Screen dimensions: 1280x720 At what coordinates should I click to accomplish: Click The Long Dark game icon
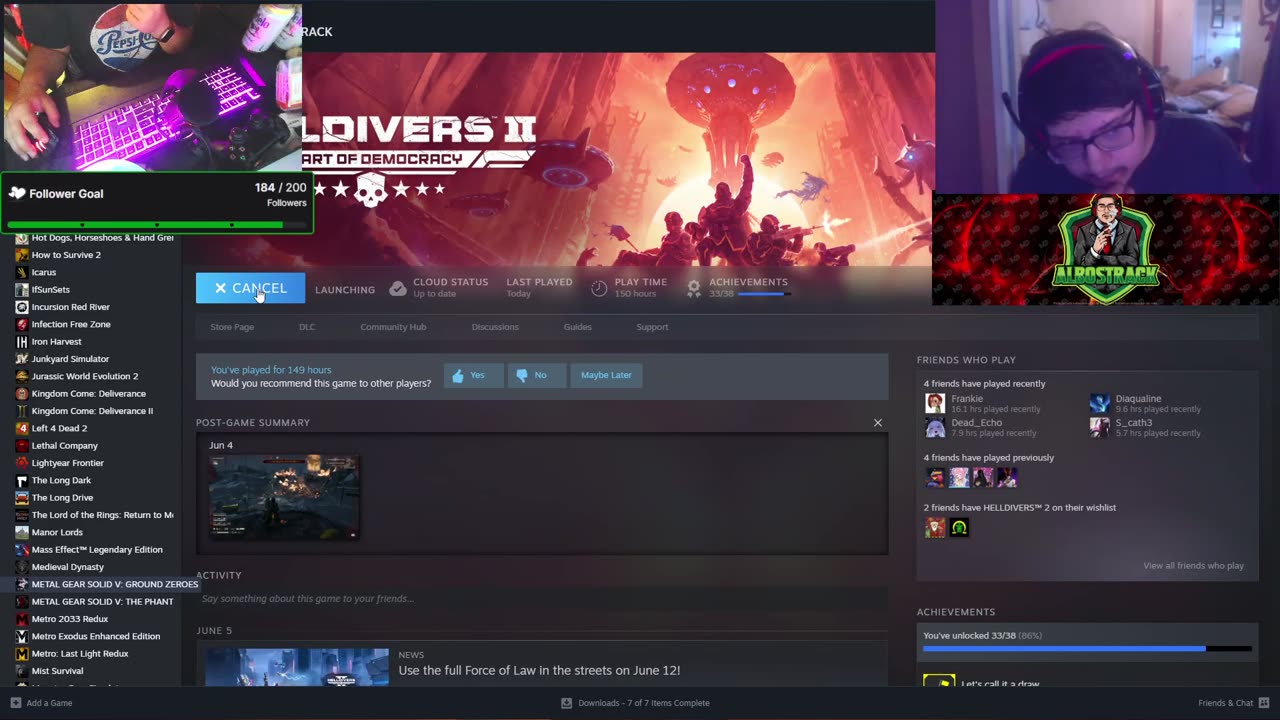click(22, 480)
